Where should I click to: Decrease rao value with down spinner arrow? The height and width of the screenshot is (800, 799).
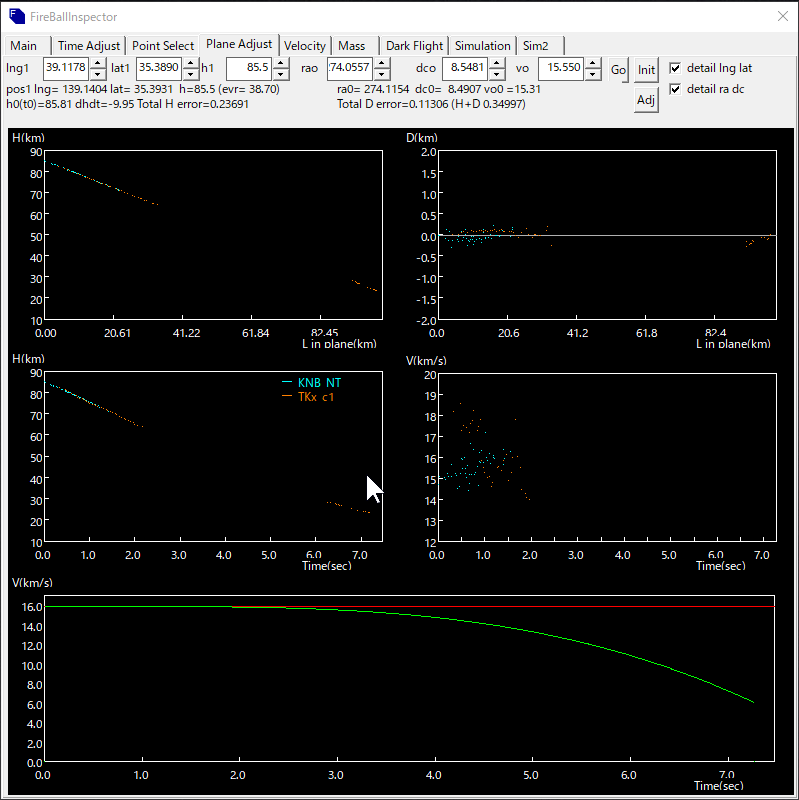coord(379,74)
